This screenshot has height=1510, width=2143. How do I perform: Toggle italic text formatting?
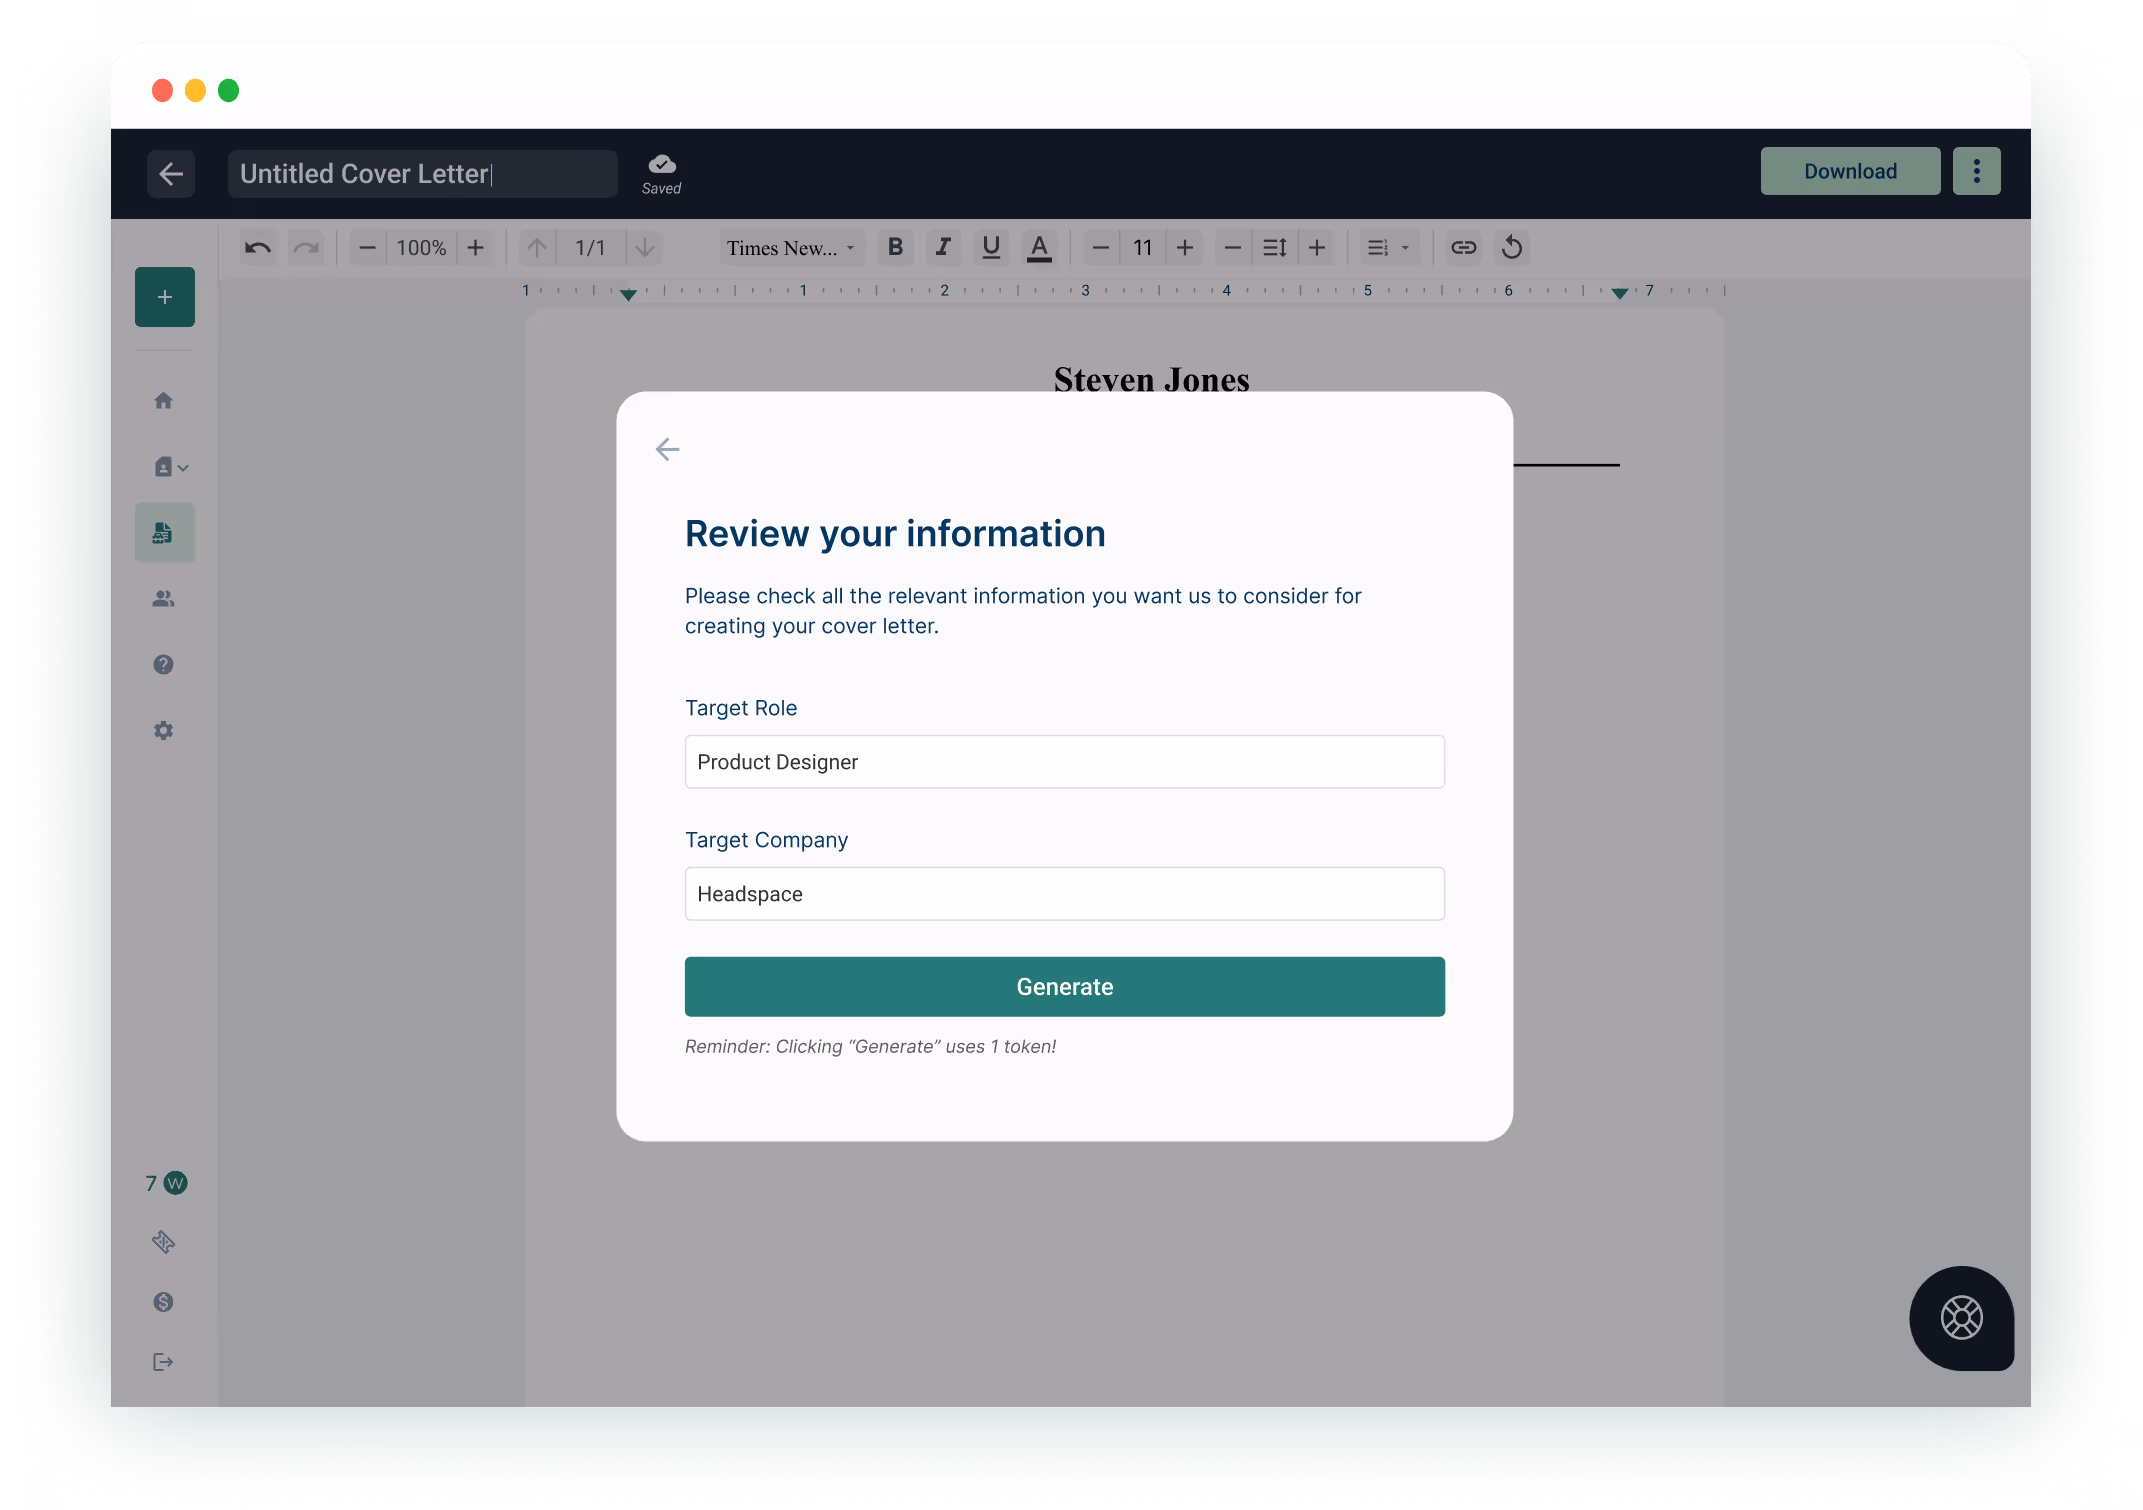pyautogui.click(x=942, y=247)
